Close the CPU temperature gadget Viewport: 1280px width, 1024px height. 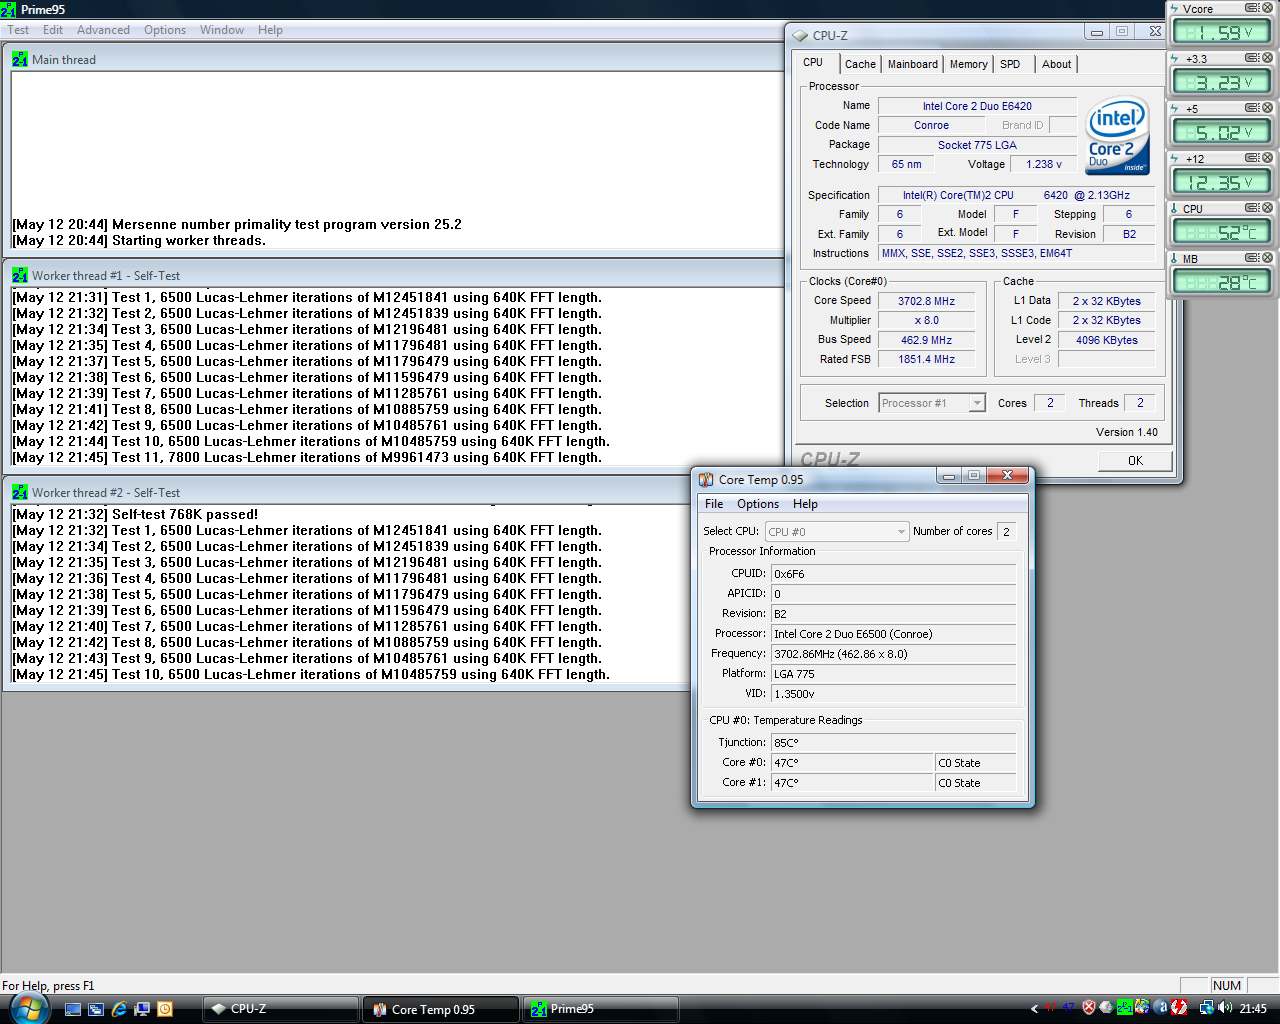click(x=1267, y=208)
